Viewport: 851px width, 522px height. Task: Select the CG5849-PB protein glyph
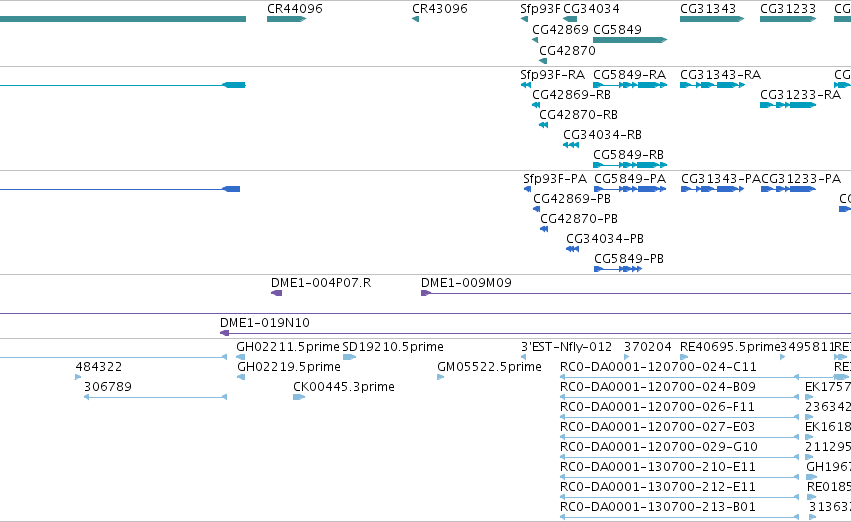click(618, 269)
